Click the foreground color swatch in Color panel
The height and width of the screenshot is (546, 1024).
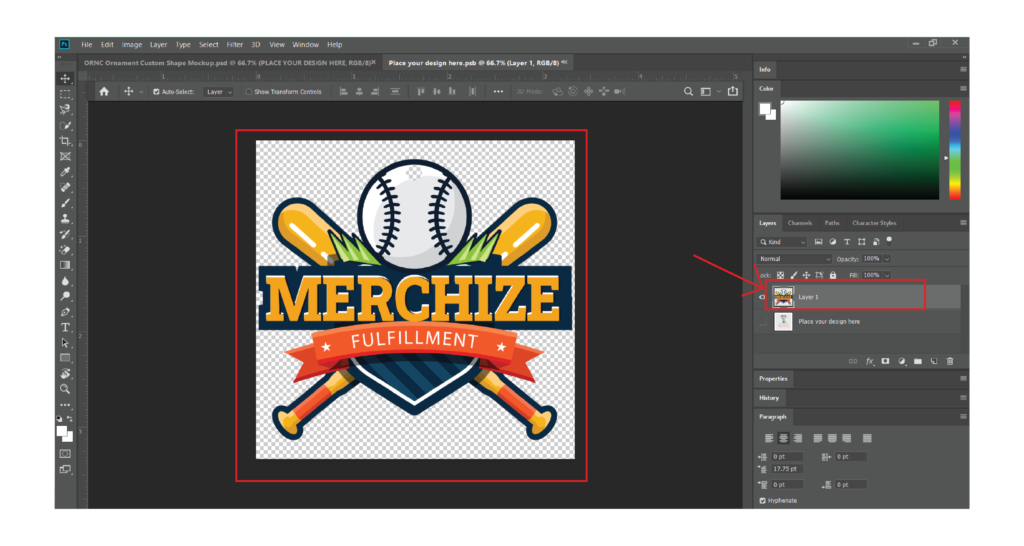pos(765,109)
